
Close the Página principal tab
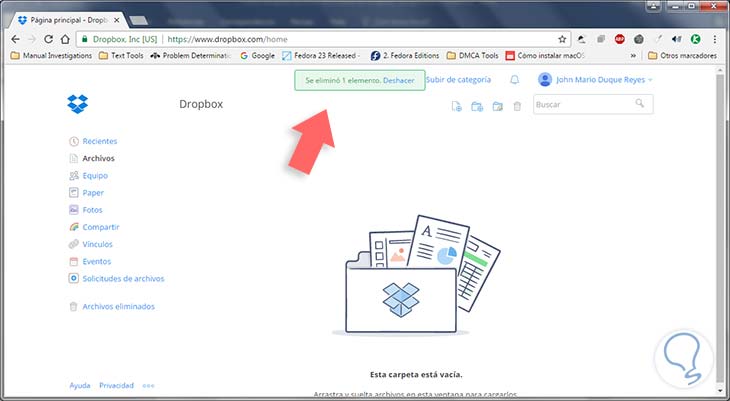(116, 20)
